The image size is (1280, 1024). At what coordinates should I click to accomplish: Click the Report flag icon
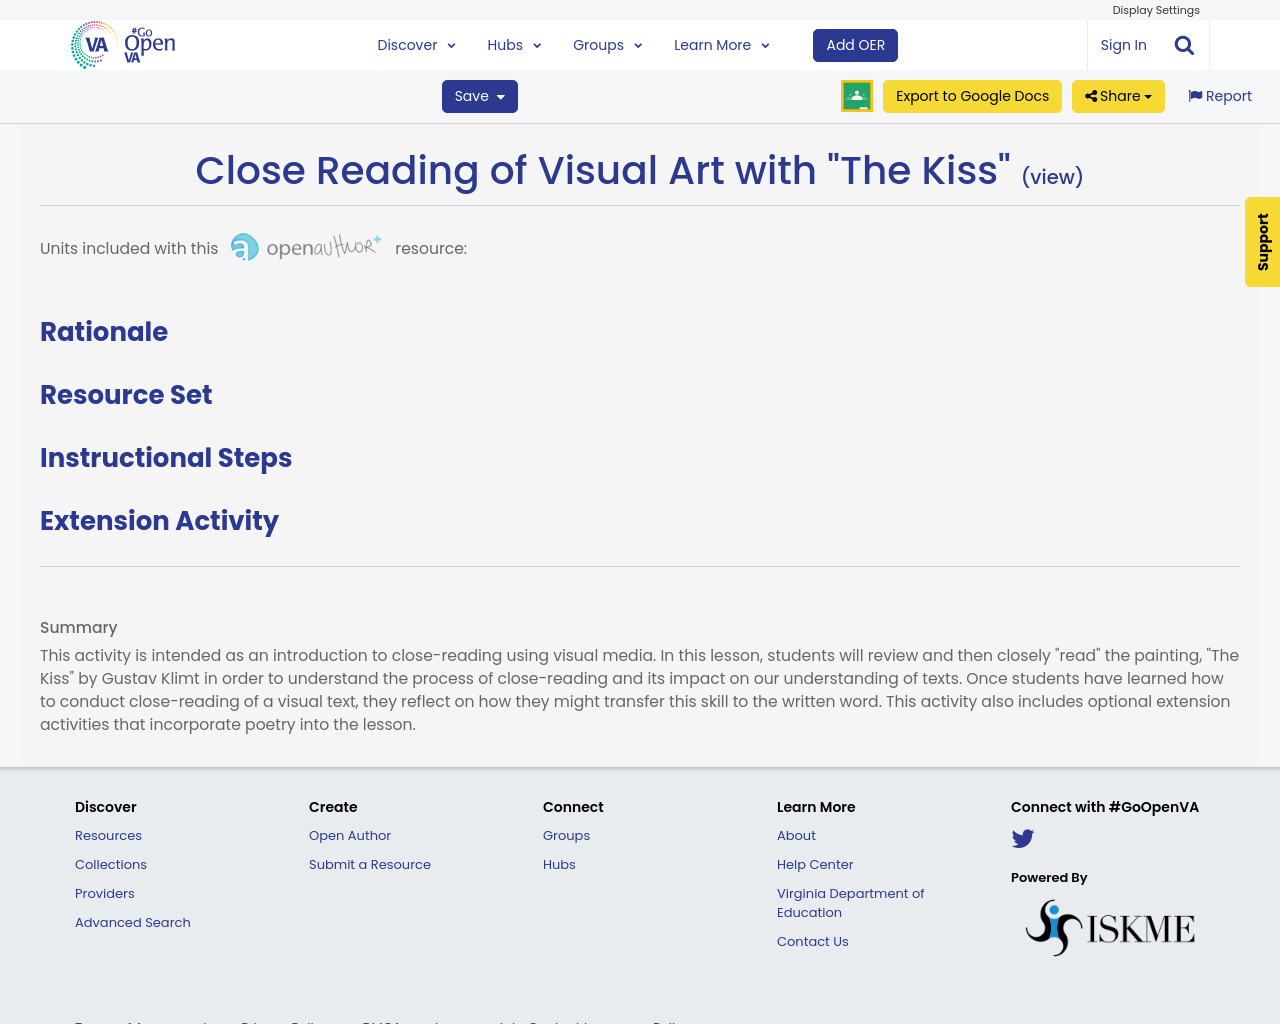1196,94
